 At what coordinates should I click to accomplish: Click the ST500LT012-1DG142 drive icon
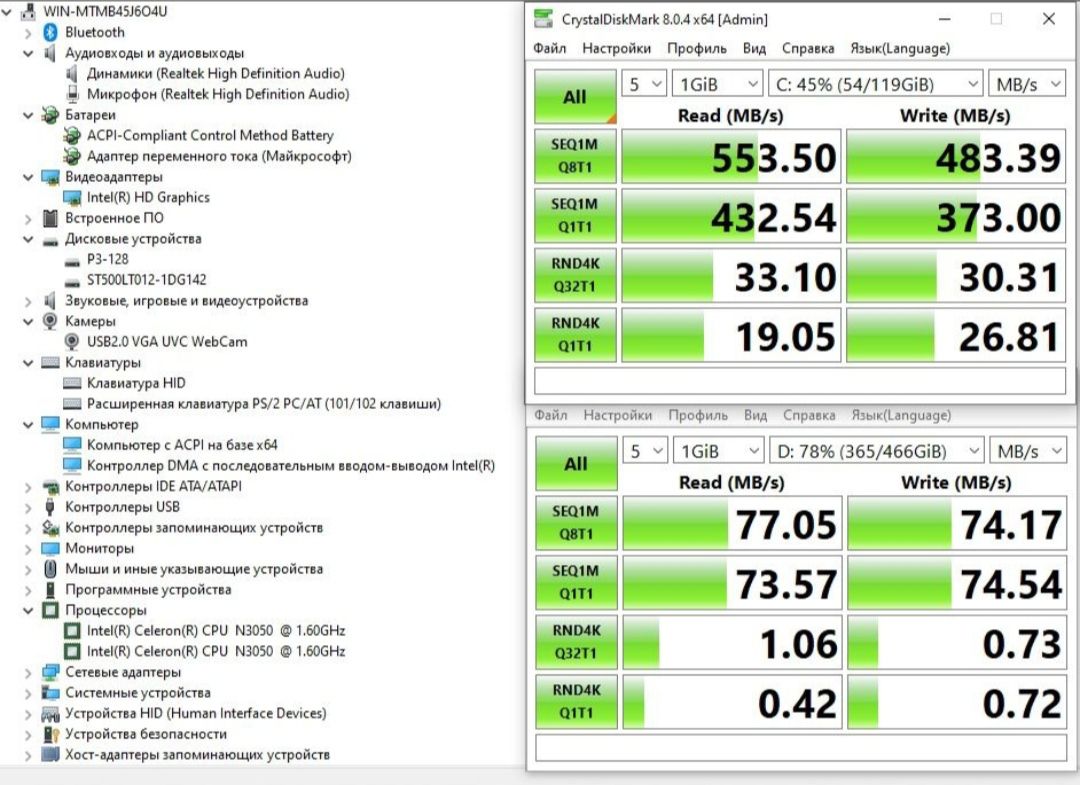72,282
